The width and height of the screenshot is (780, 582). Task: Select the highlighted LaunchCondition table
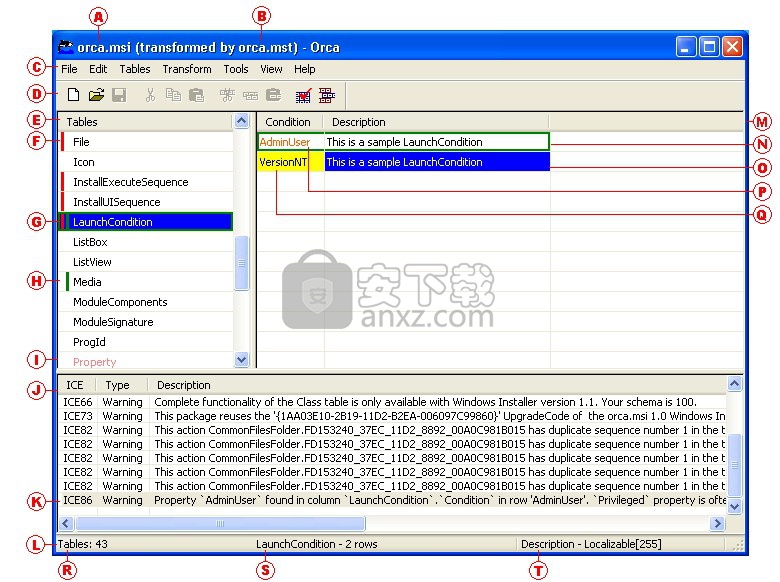pyautogui.click(x=146, y=222)
